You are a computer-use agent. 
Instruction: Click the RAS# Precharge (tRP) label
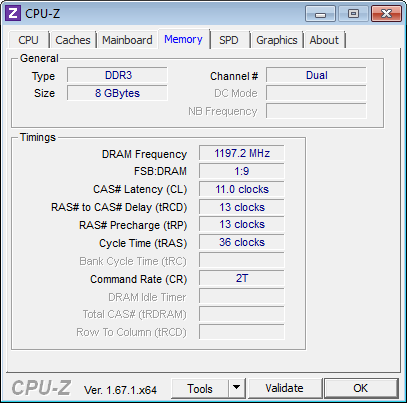[133, 225]
